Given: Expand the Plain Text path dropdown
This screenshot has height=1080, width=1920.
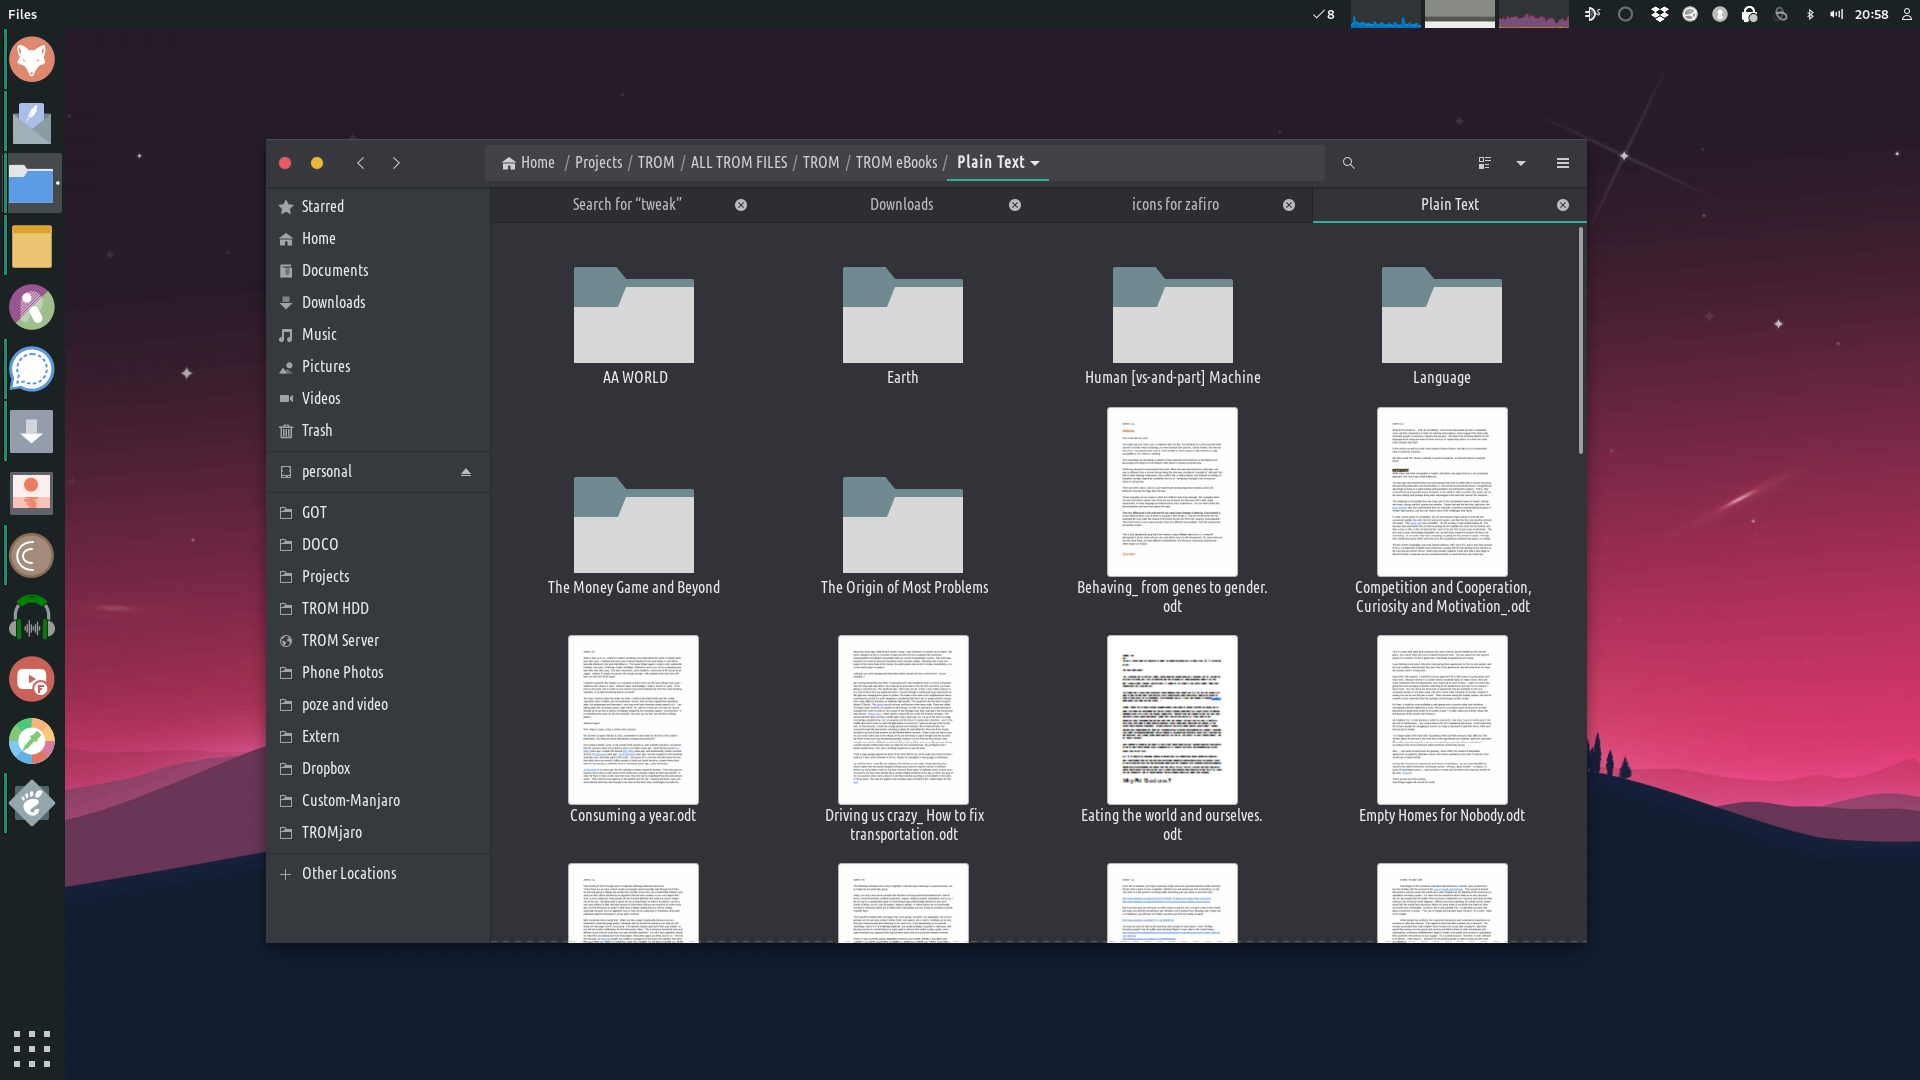Looking at the screenshot, I should tap(1035, 163).
